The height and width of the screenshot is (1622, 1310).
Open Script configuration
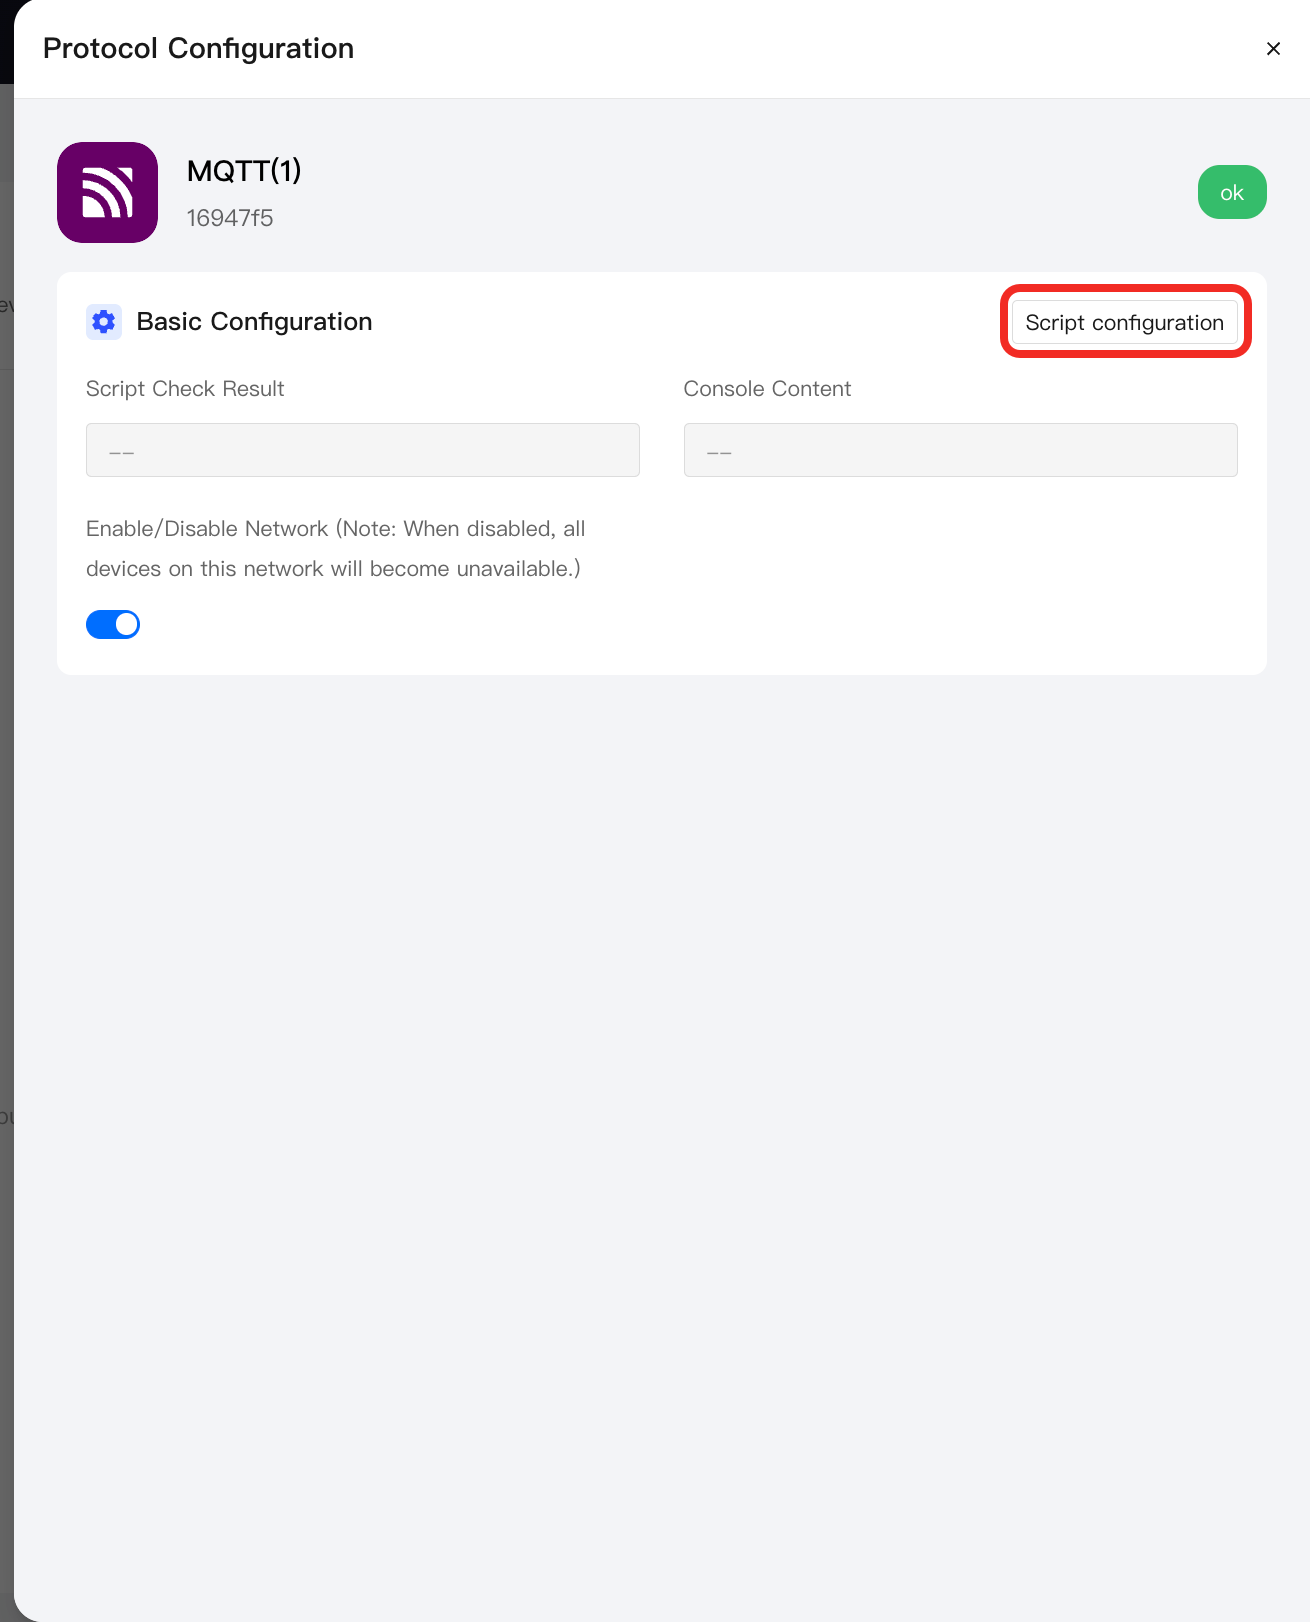[1124, 322]
